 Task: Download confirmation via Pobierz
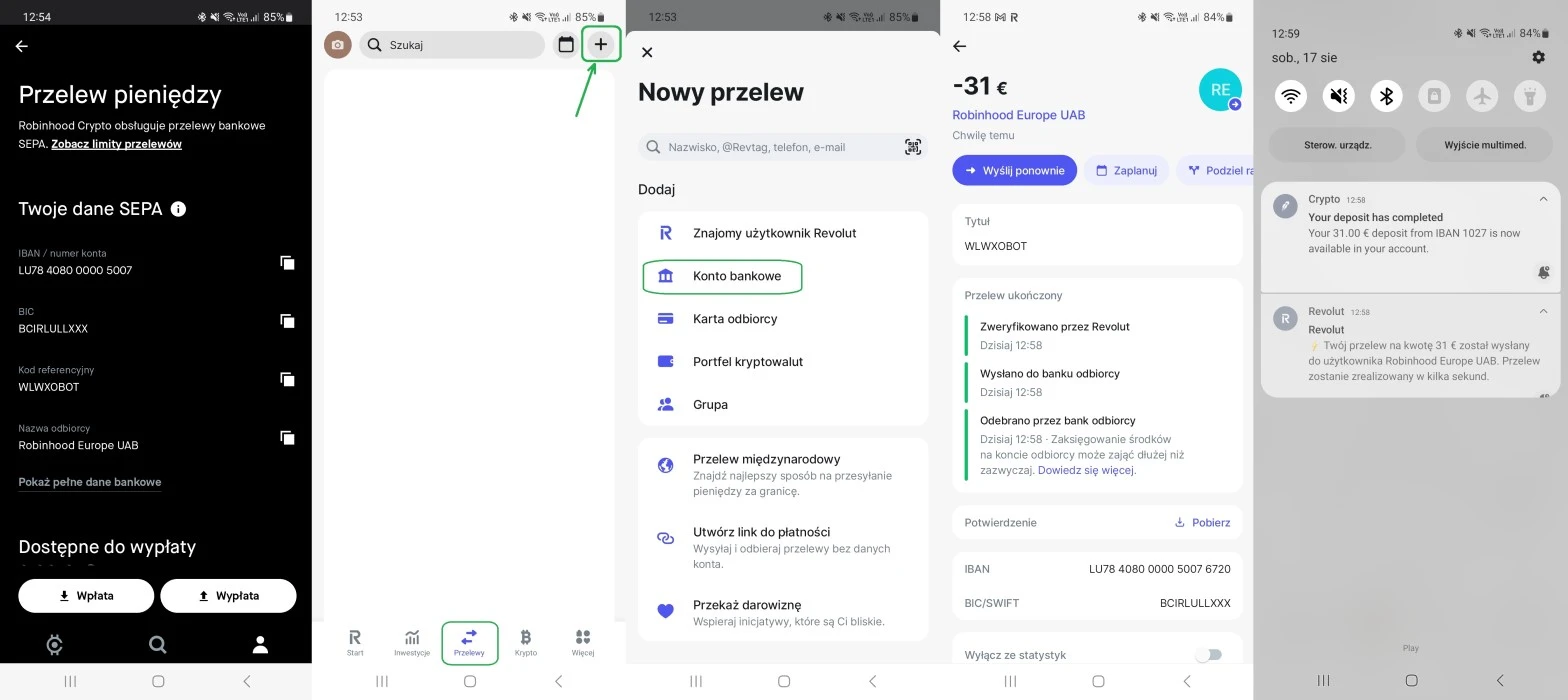tap(1202, 522)
